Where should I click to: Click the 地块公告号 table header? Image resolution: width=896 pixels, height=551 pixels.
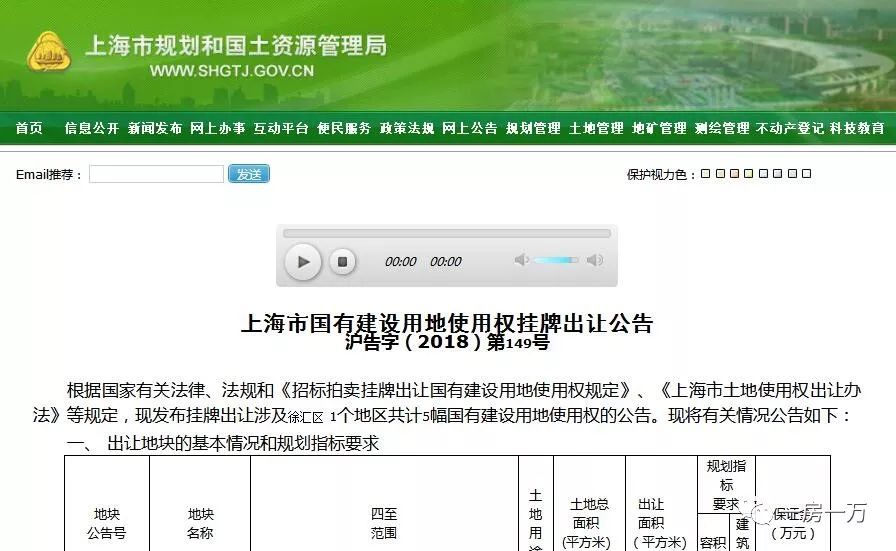pos(107,524)
